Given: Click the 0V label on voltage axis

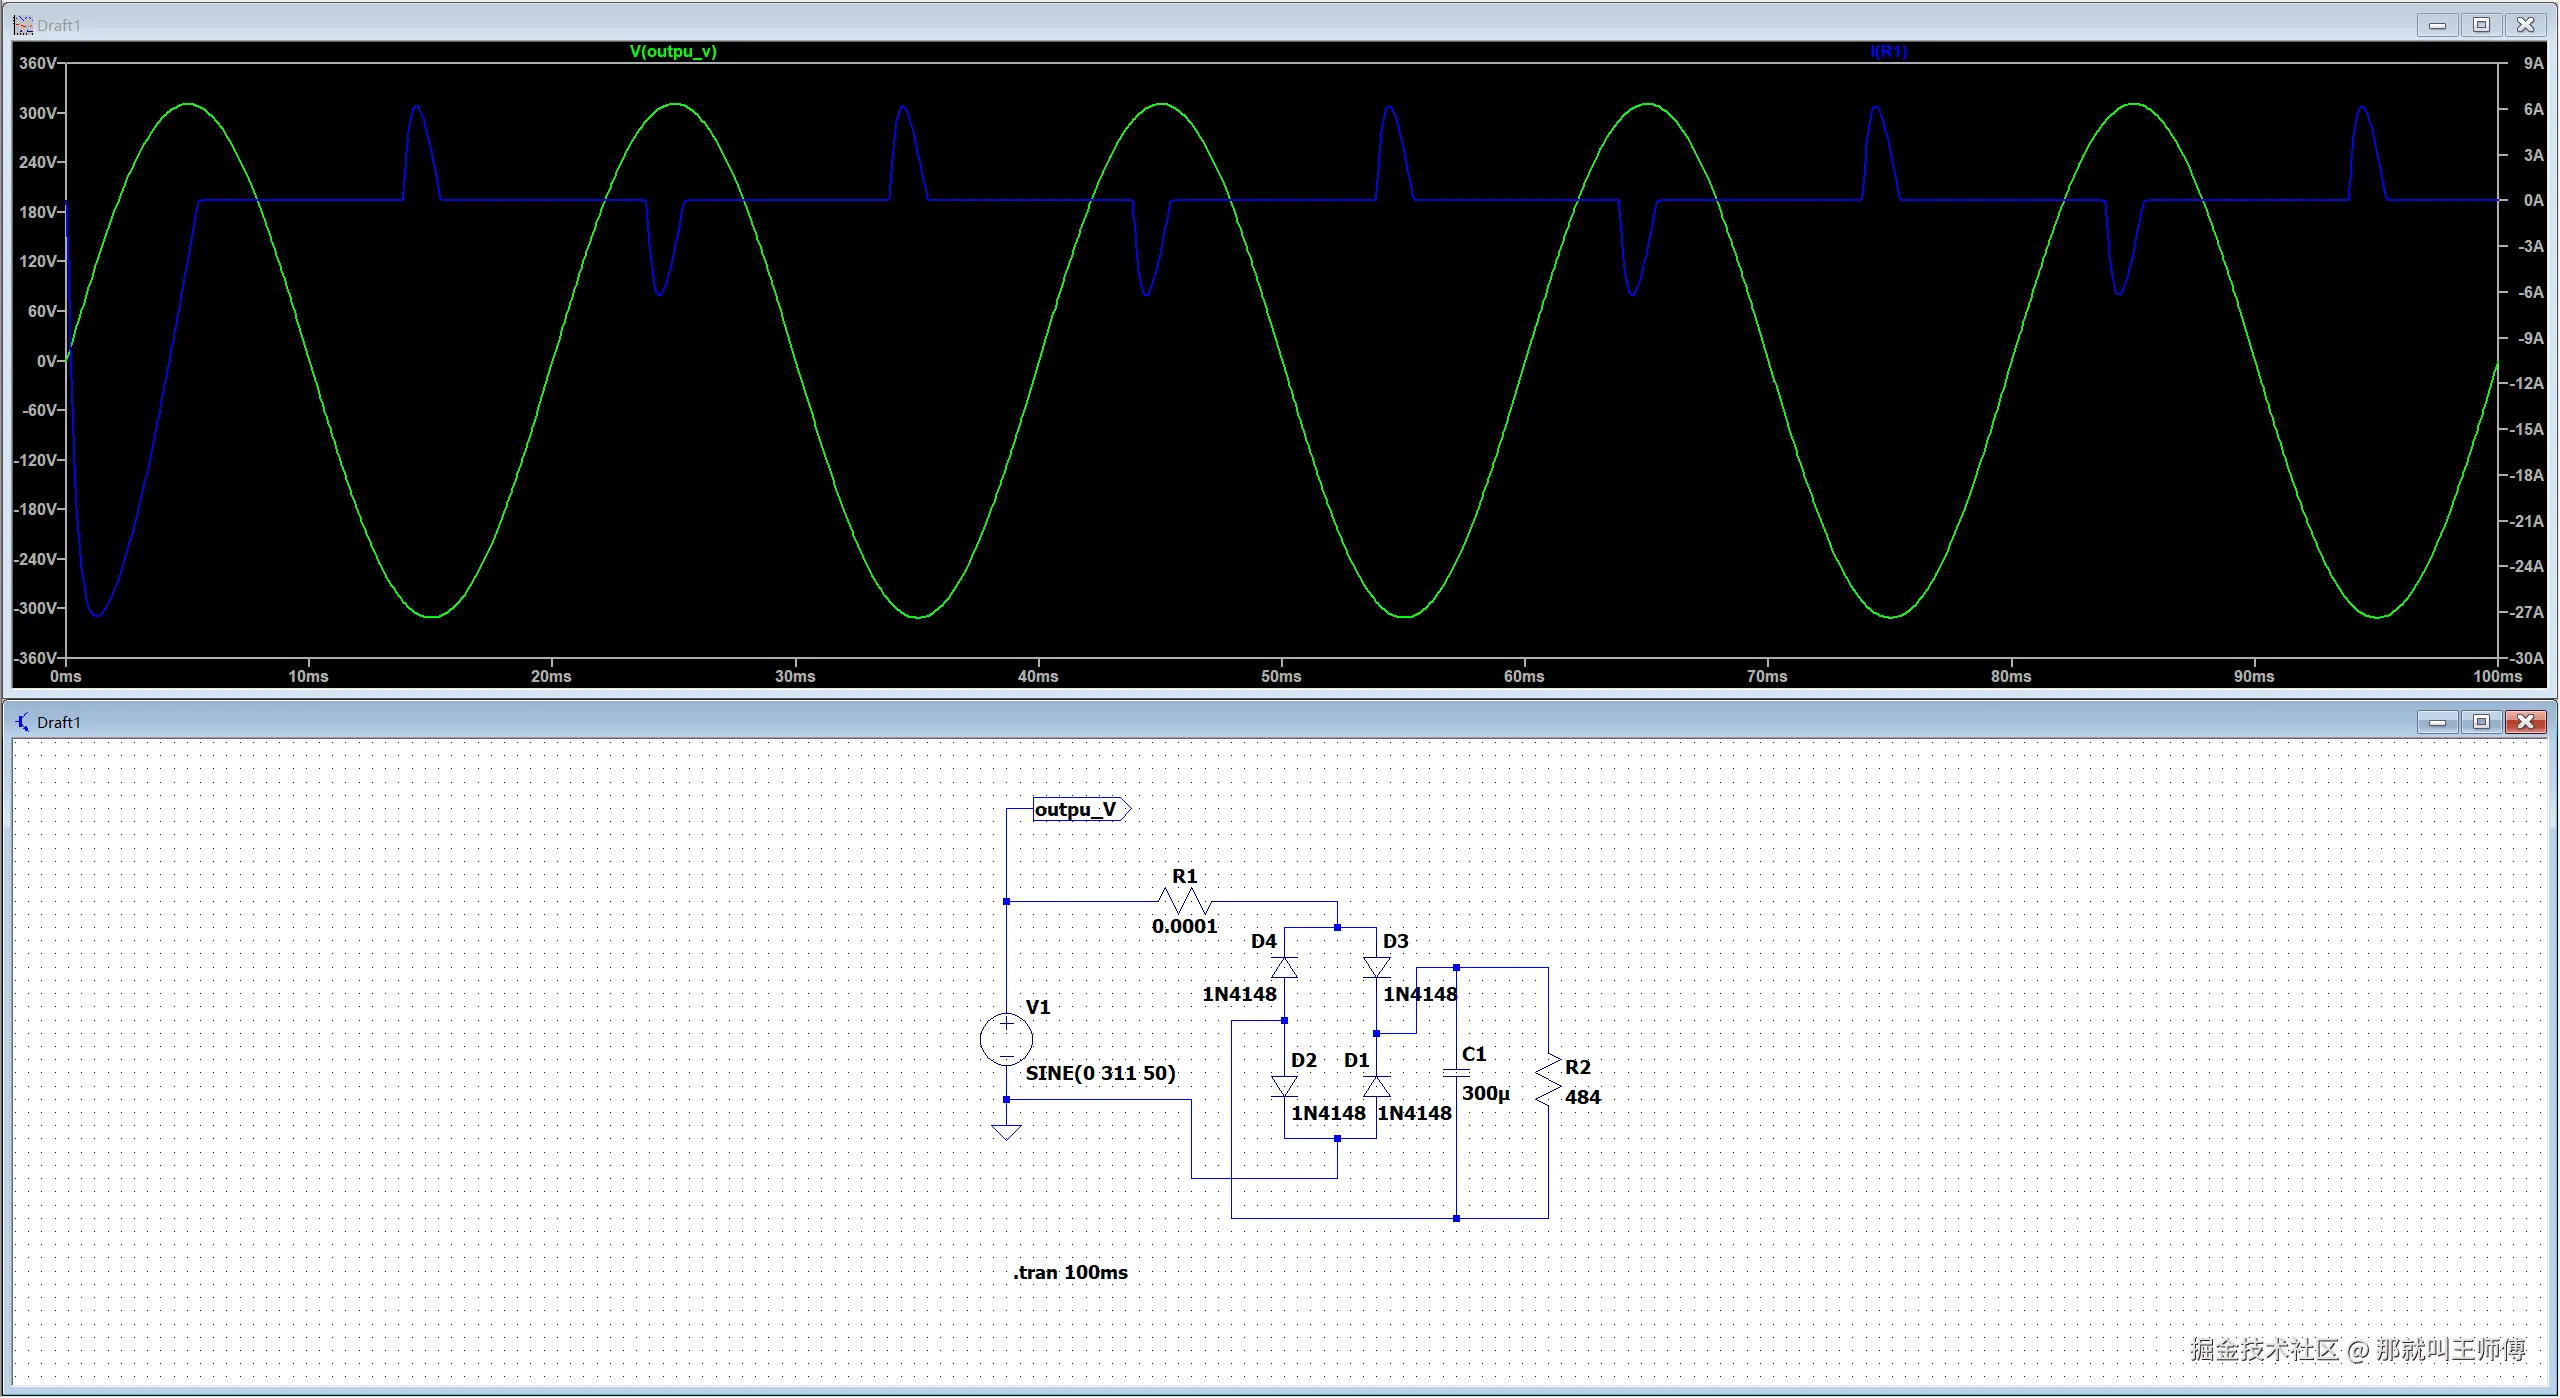Looking at the screenshot, I should pyautogui.click(x=47, y=361).
